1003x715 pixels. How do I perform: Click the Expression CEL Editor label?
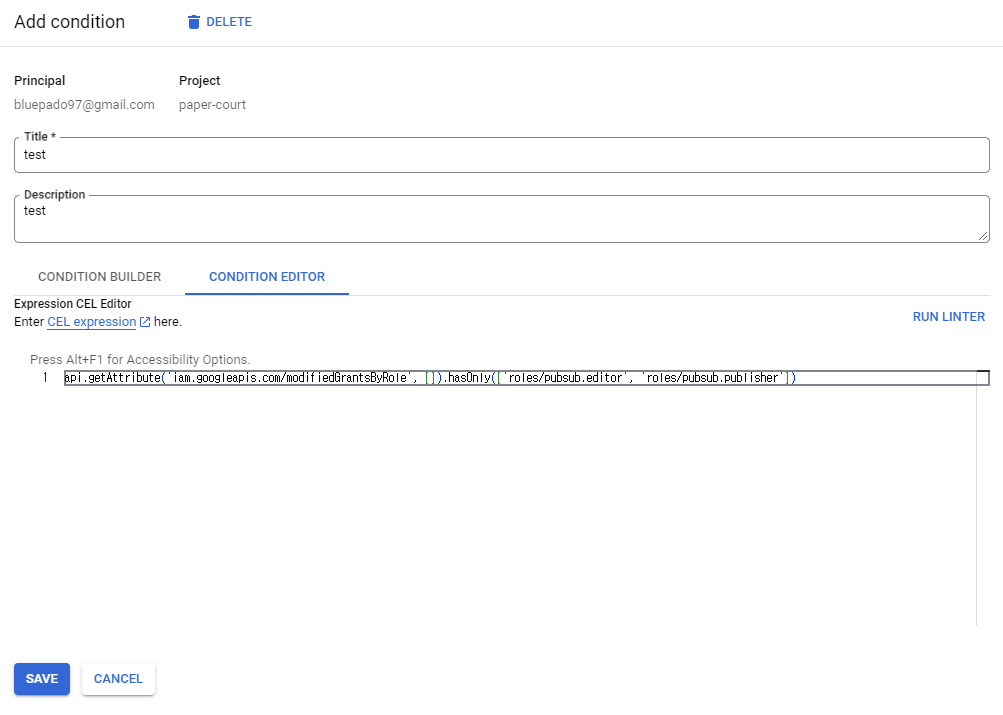73,304
